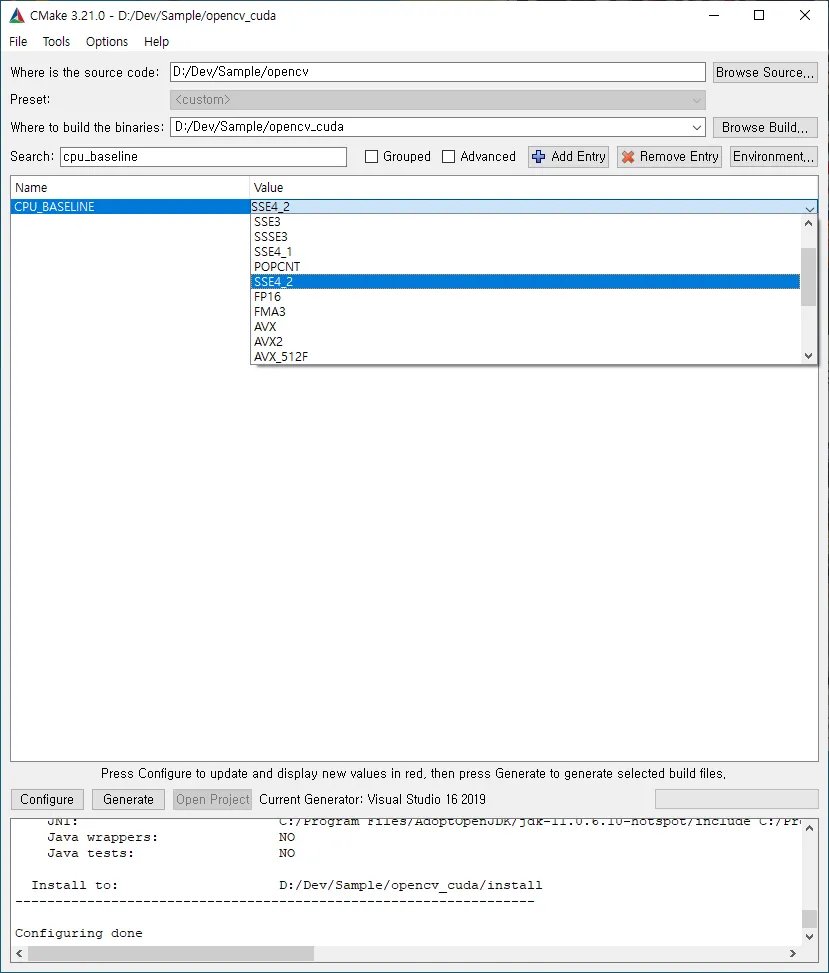Click 'Current Generator: Visual Studio 16 2019' text
Image resolution: width=829 pixels, height=973 pixels.
coord(372,799)
